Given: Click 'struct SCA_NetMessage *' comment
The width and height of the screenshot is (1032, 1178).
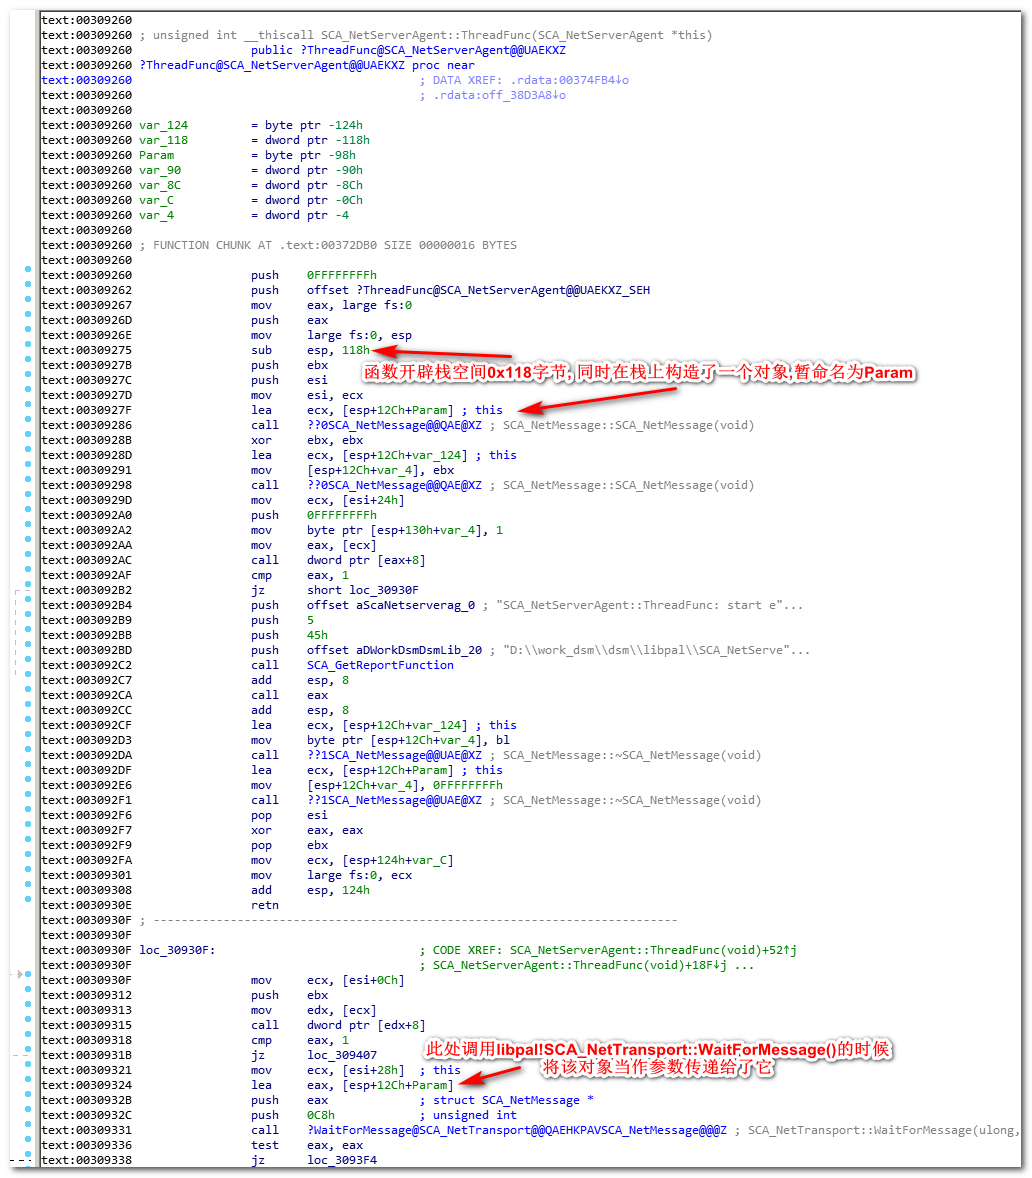Looking at the screenshot, I should click(513, 1102).
